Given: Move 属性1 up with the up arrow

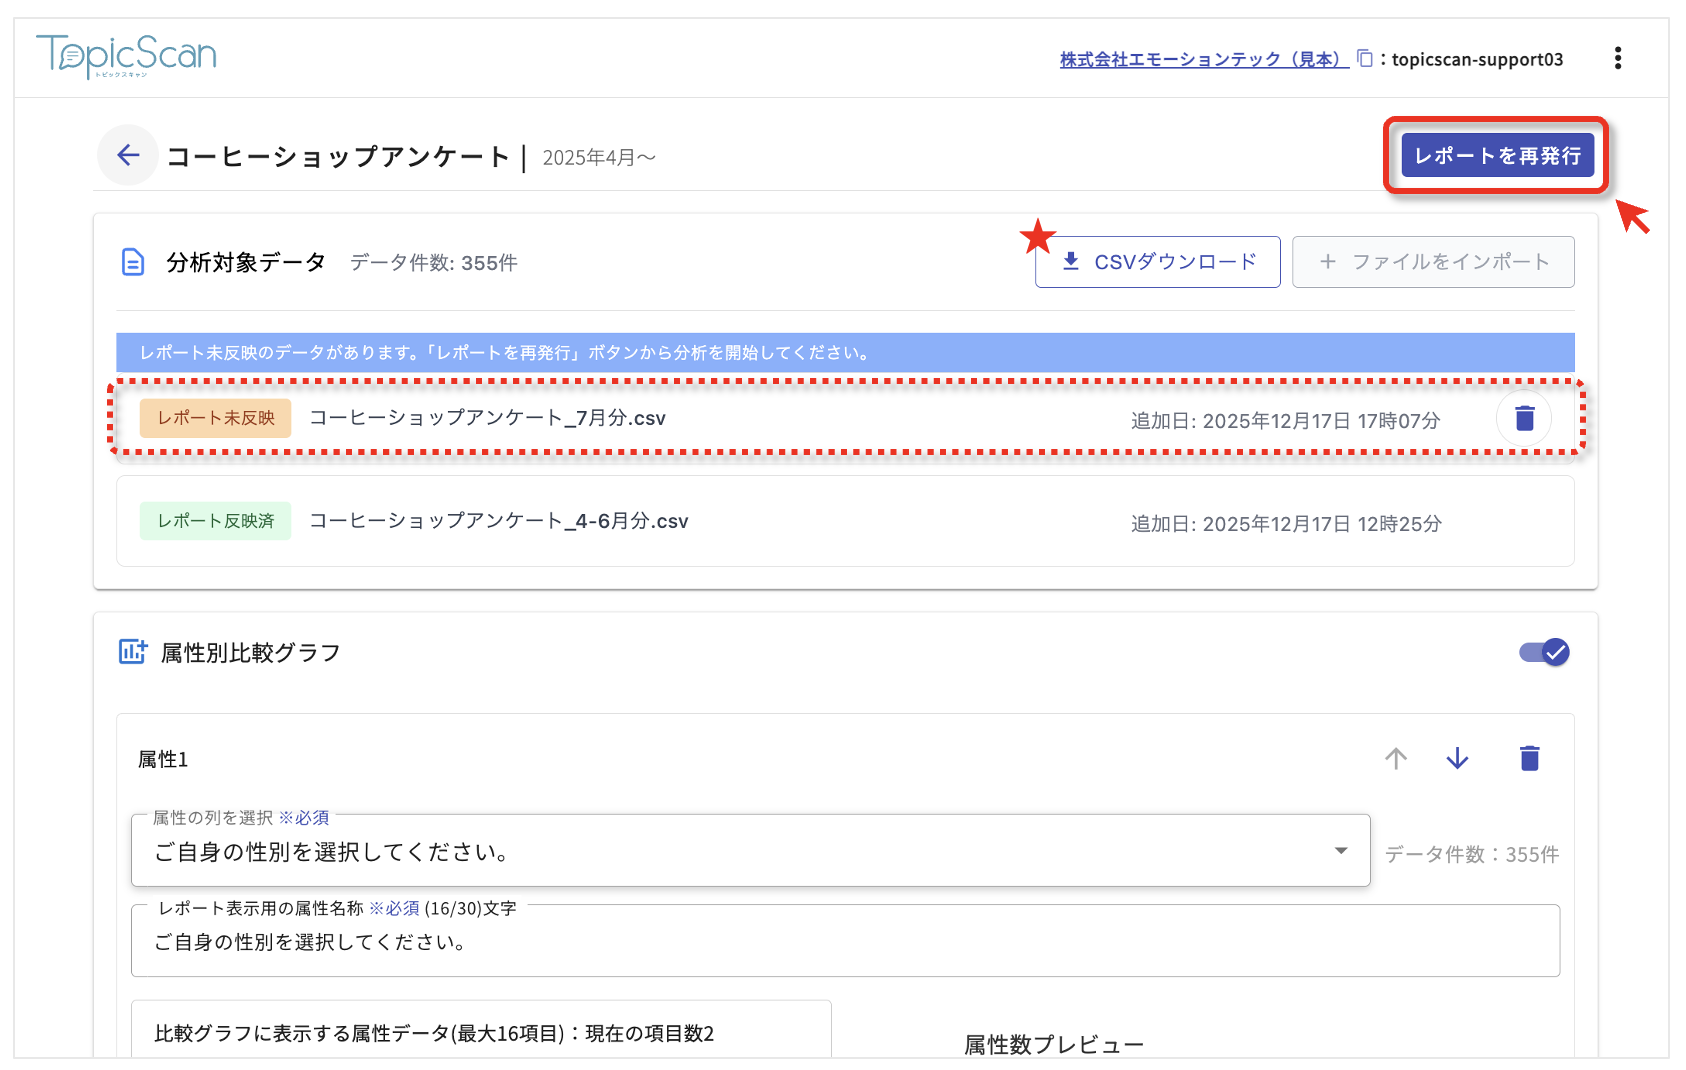Looking at the screenshot, I should (x=1396, y=759).
